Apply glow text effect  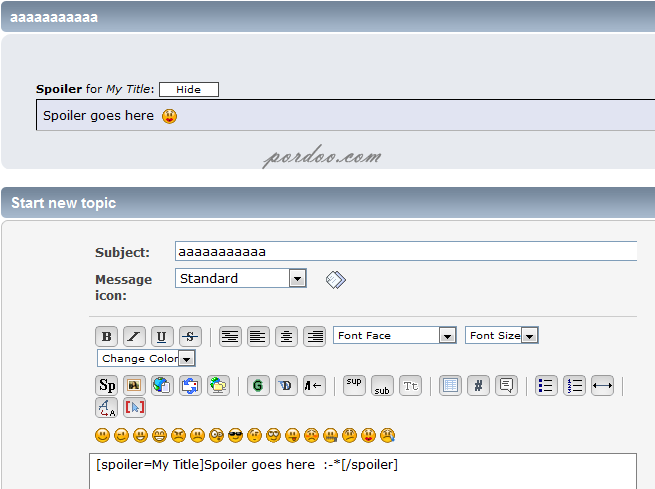coord(258,385)
